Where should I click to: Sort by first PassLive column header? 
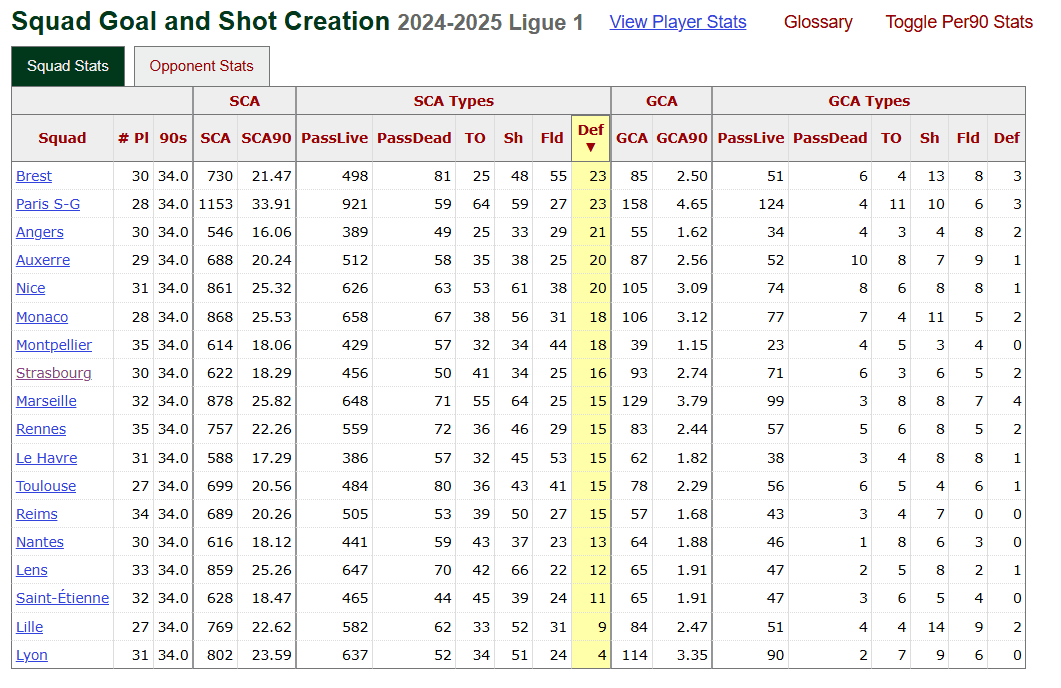pyautogui.click(x=334, y=138)
